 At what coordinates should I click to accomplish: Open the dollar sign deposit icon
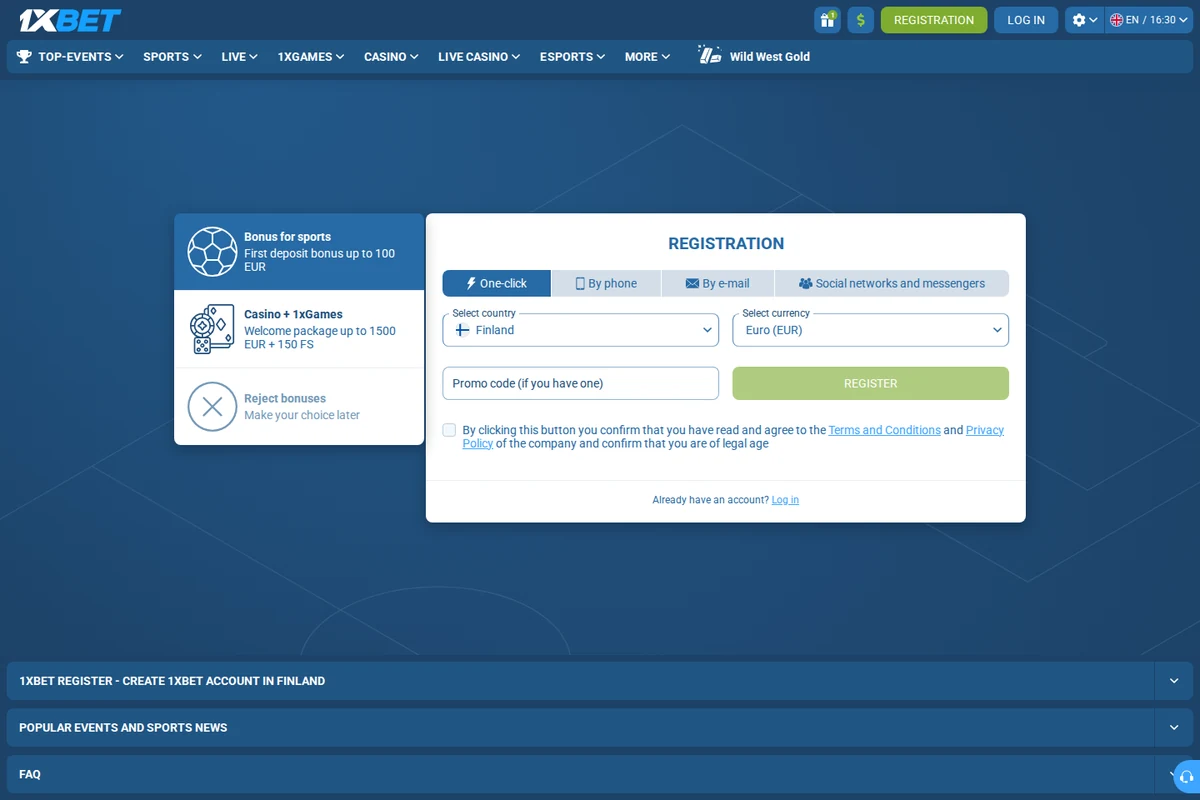pos(861,20)
